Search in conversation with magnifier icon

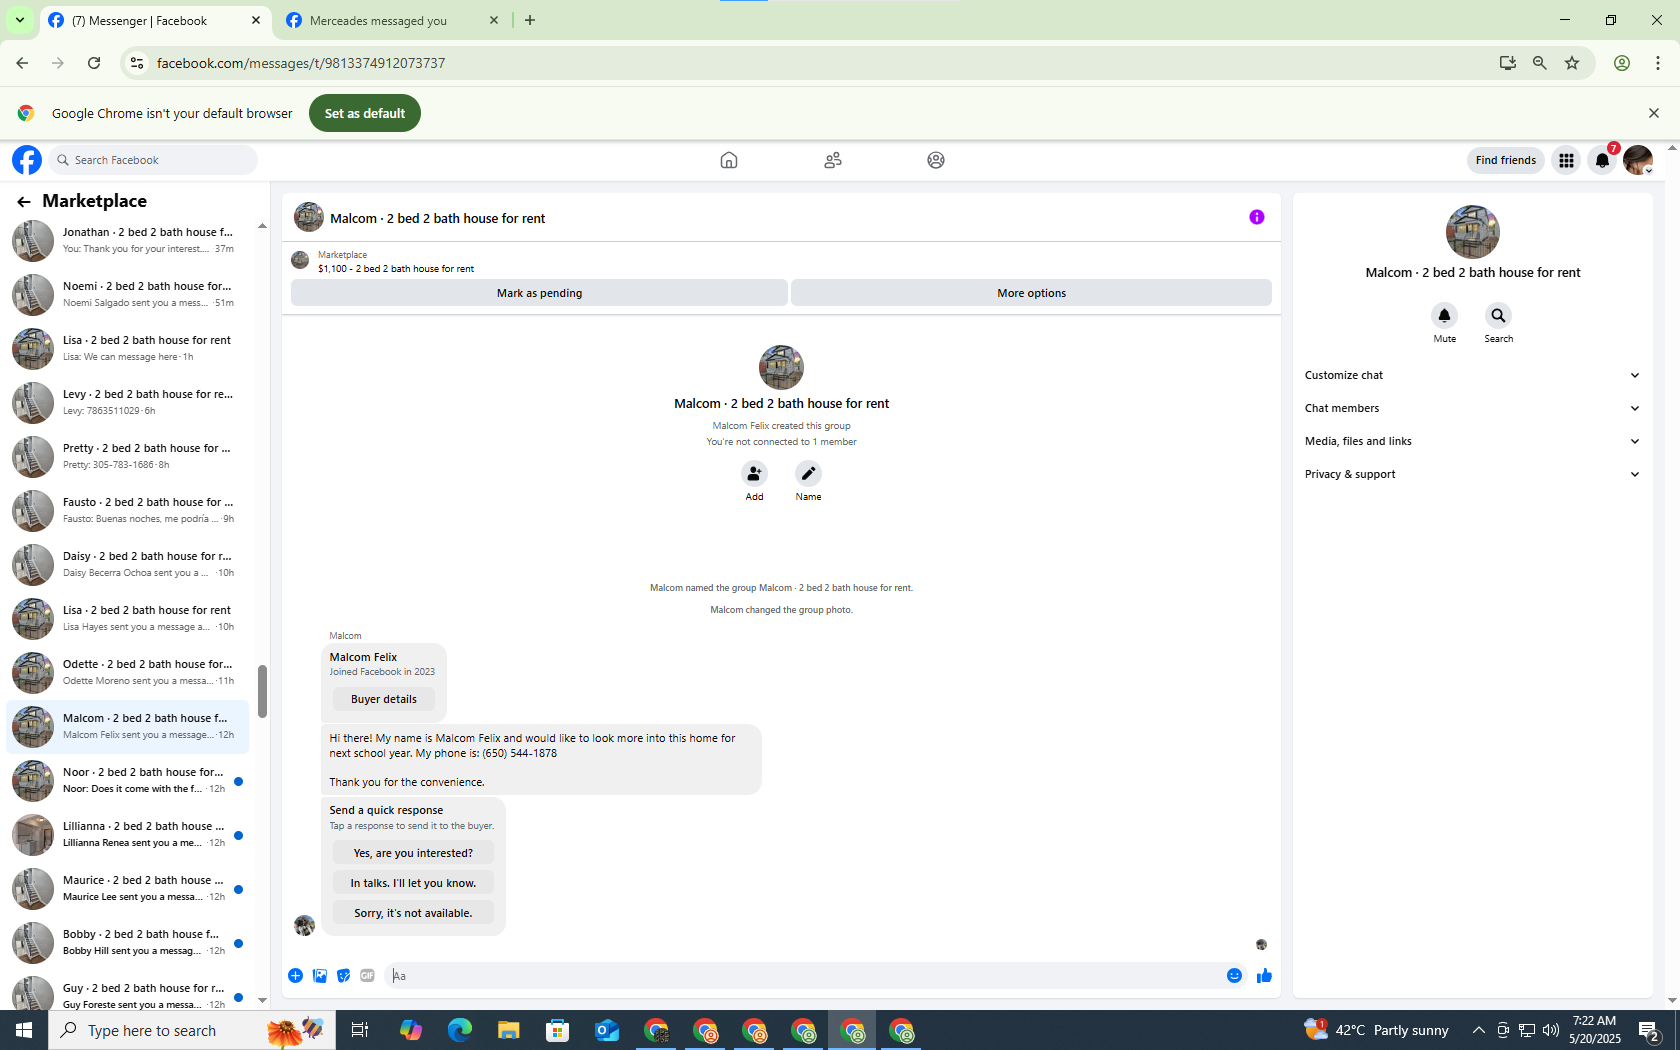[1498, 316]
